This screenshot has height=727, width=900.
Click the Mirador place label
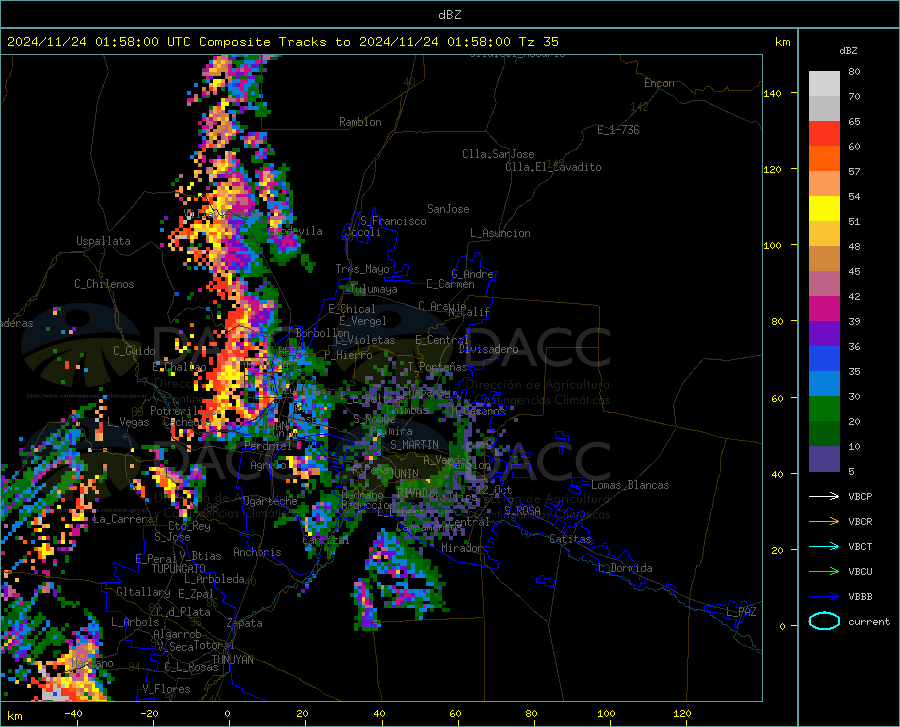pyautogui.click(x=462, y=548)
